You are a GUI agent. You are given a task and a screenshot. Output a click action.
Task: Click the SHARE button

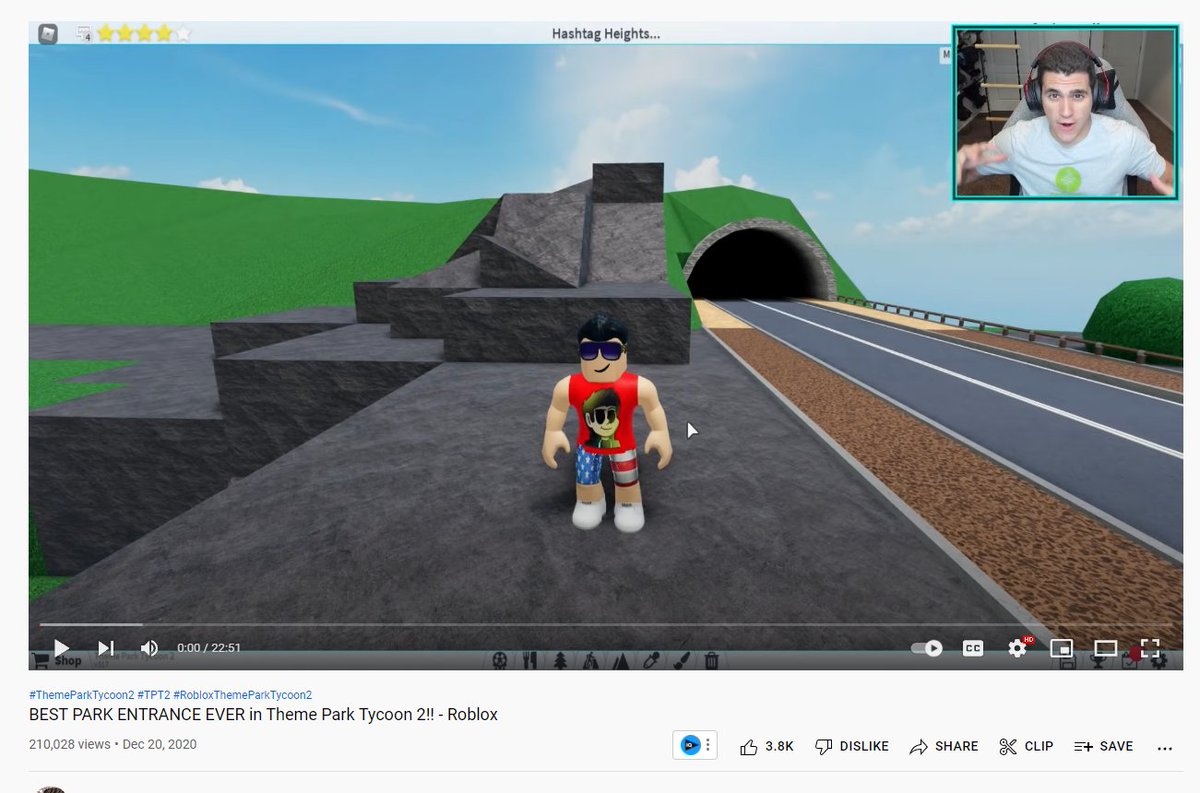coord(944,746)
